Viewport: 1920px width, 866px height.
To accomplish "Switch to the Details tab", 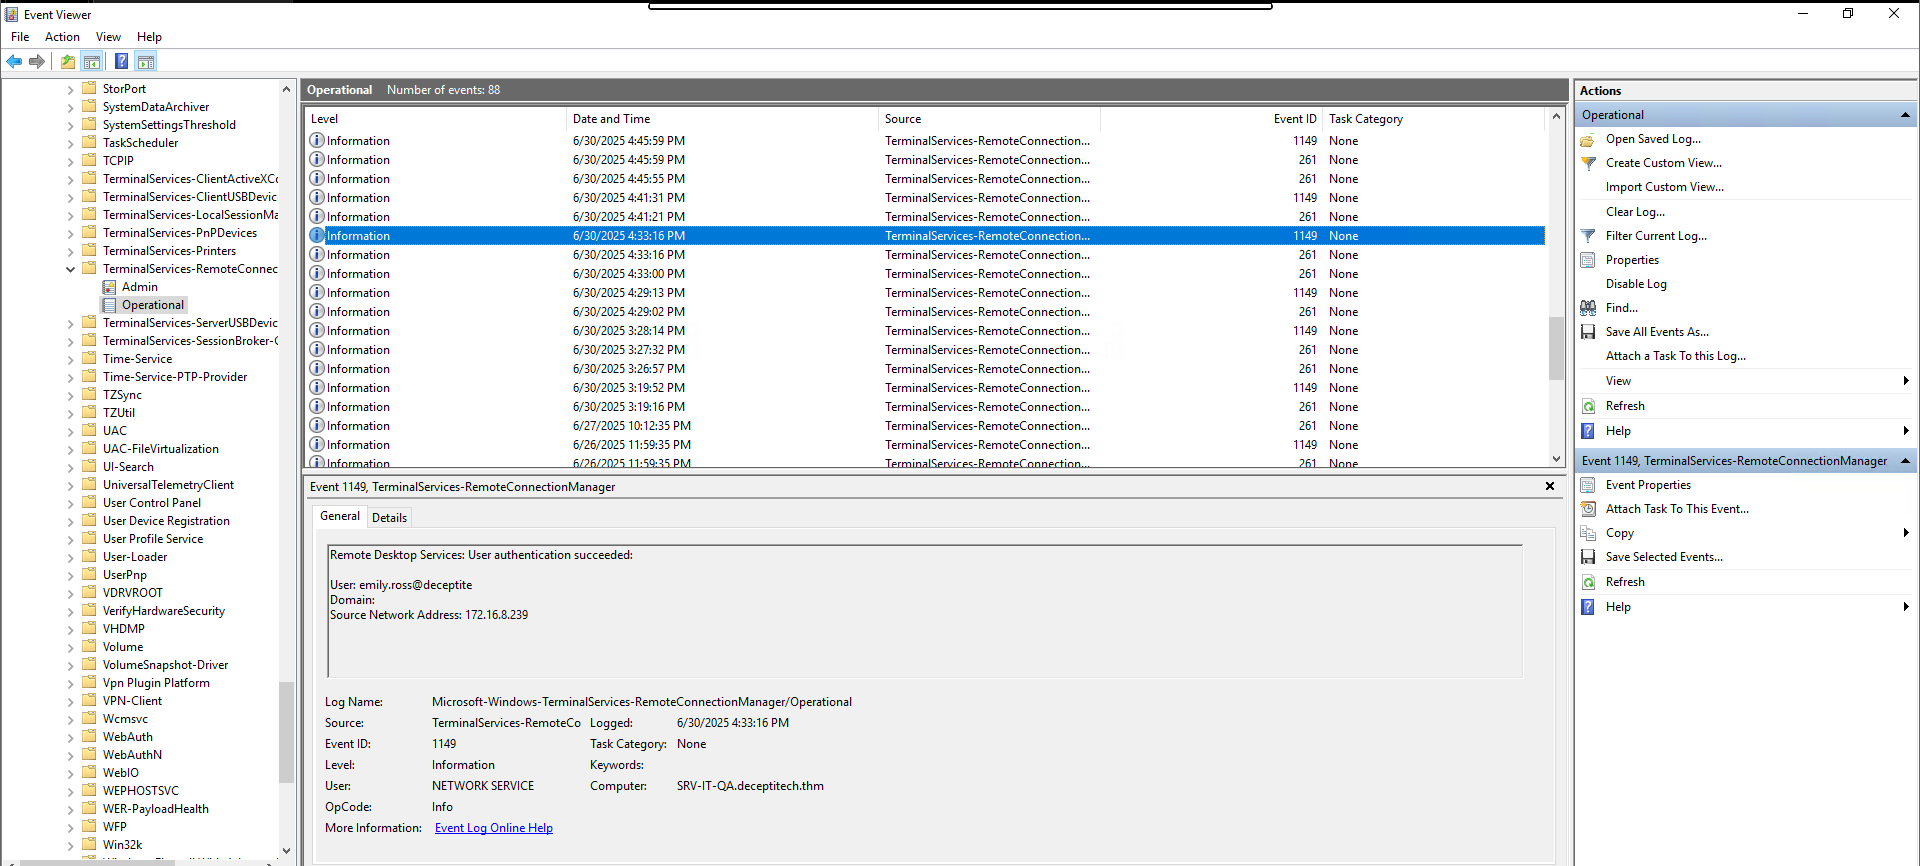I will 389,518.
